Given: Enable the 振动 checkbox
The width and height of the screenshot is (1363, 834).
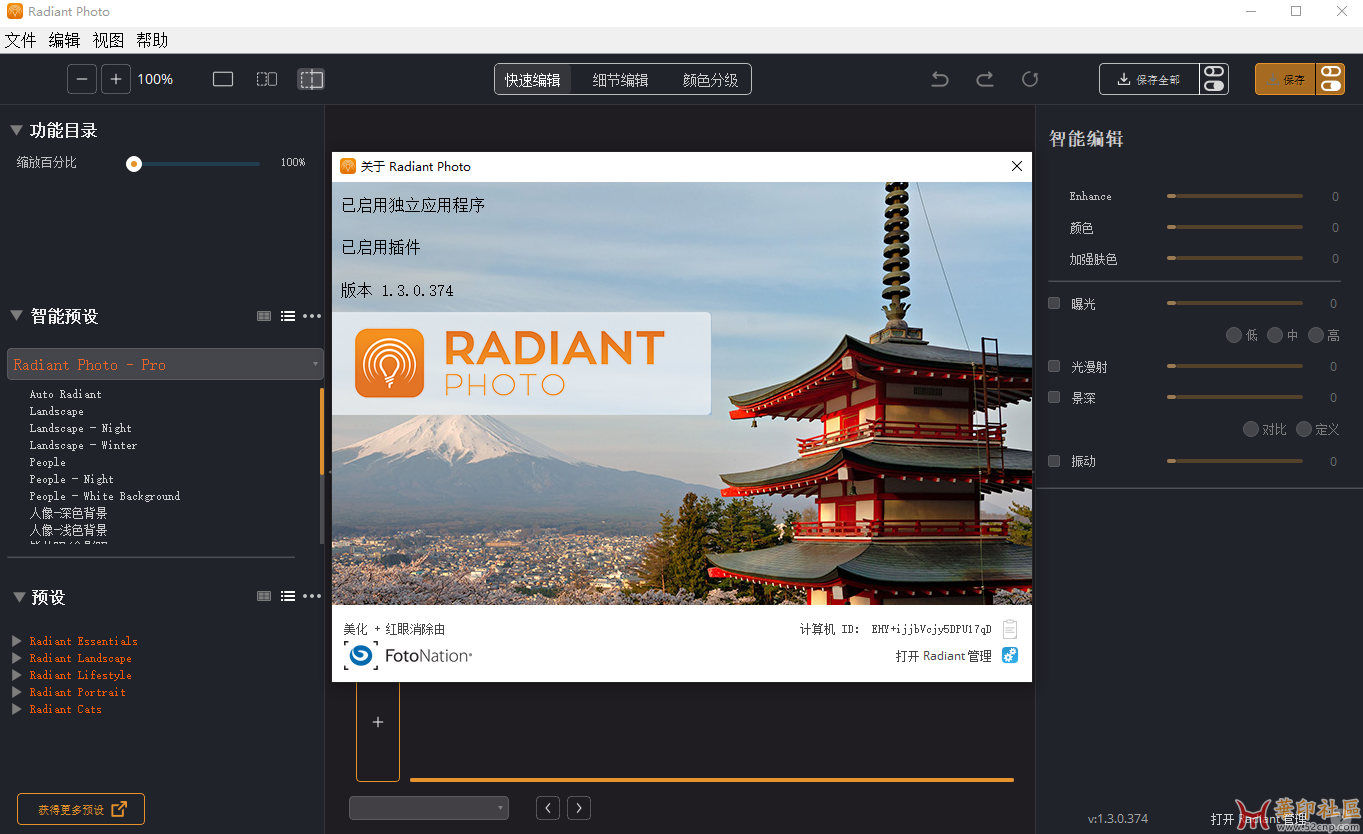Looking at the screenshot, I should tap(1054, 460).
